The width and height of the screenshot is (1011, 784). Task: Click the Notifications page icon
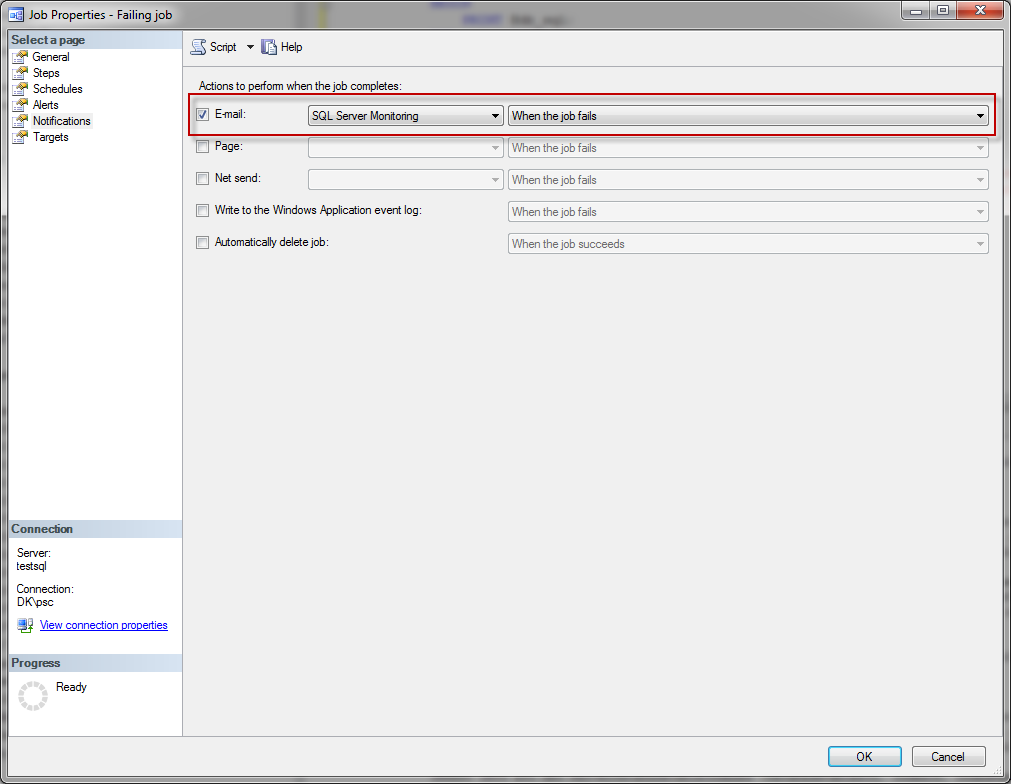coord(21,121)
